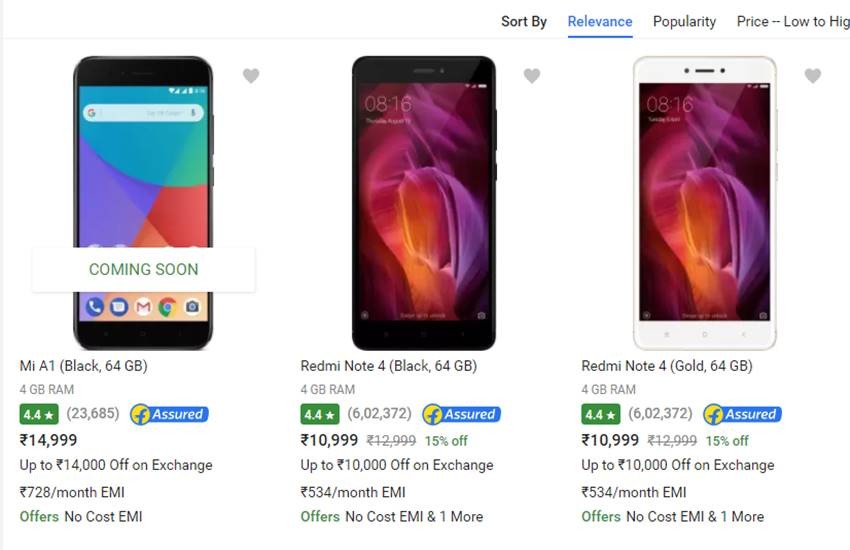Open the 4.4 rating badge for Redmi Note 4 Black

(x=320, y=414)
